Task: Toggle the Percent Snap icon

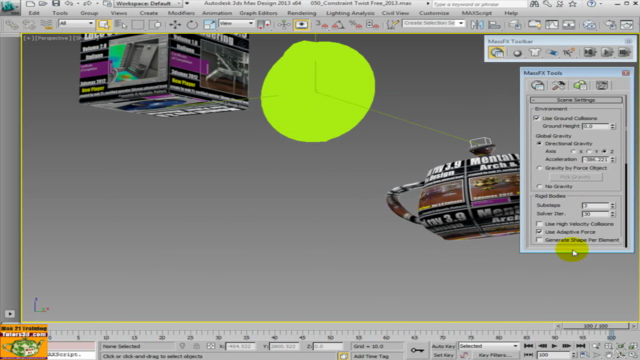Action: (355, 25)
